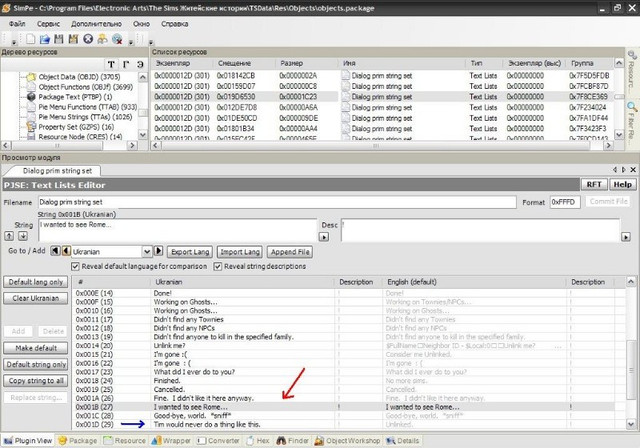The height and width of the screenshot is (448, 640).
Task: Open the Сервис menu
Action: pos(48,24)
